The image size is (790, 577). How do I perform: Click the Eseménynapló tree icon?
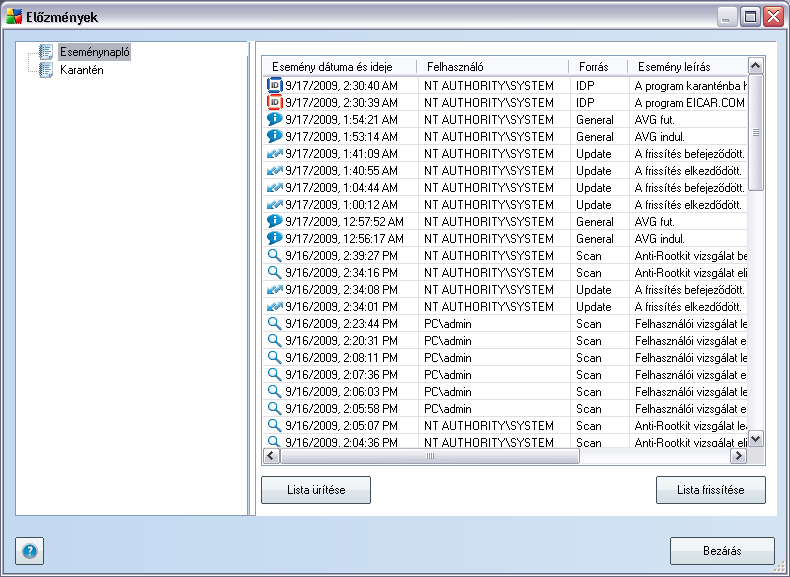[46, 51]
